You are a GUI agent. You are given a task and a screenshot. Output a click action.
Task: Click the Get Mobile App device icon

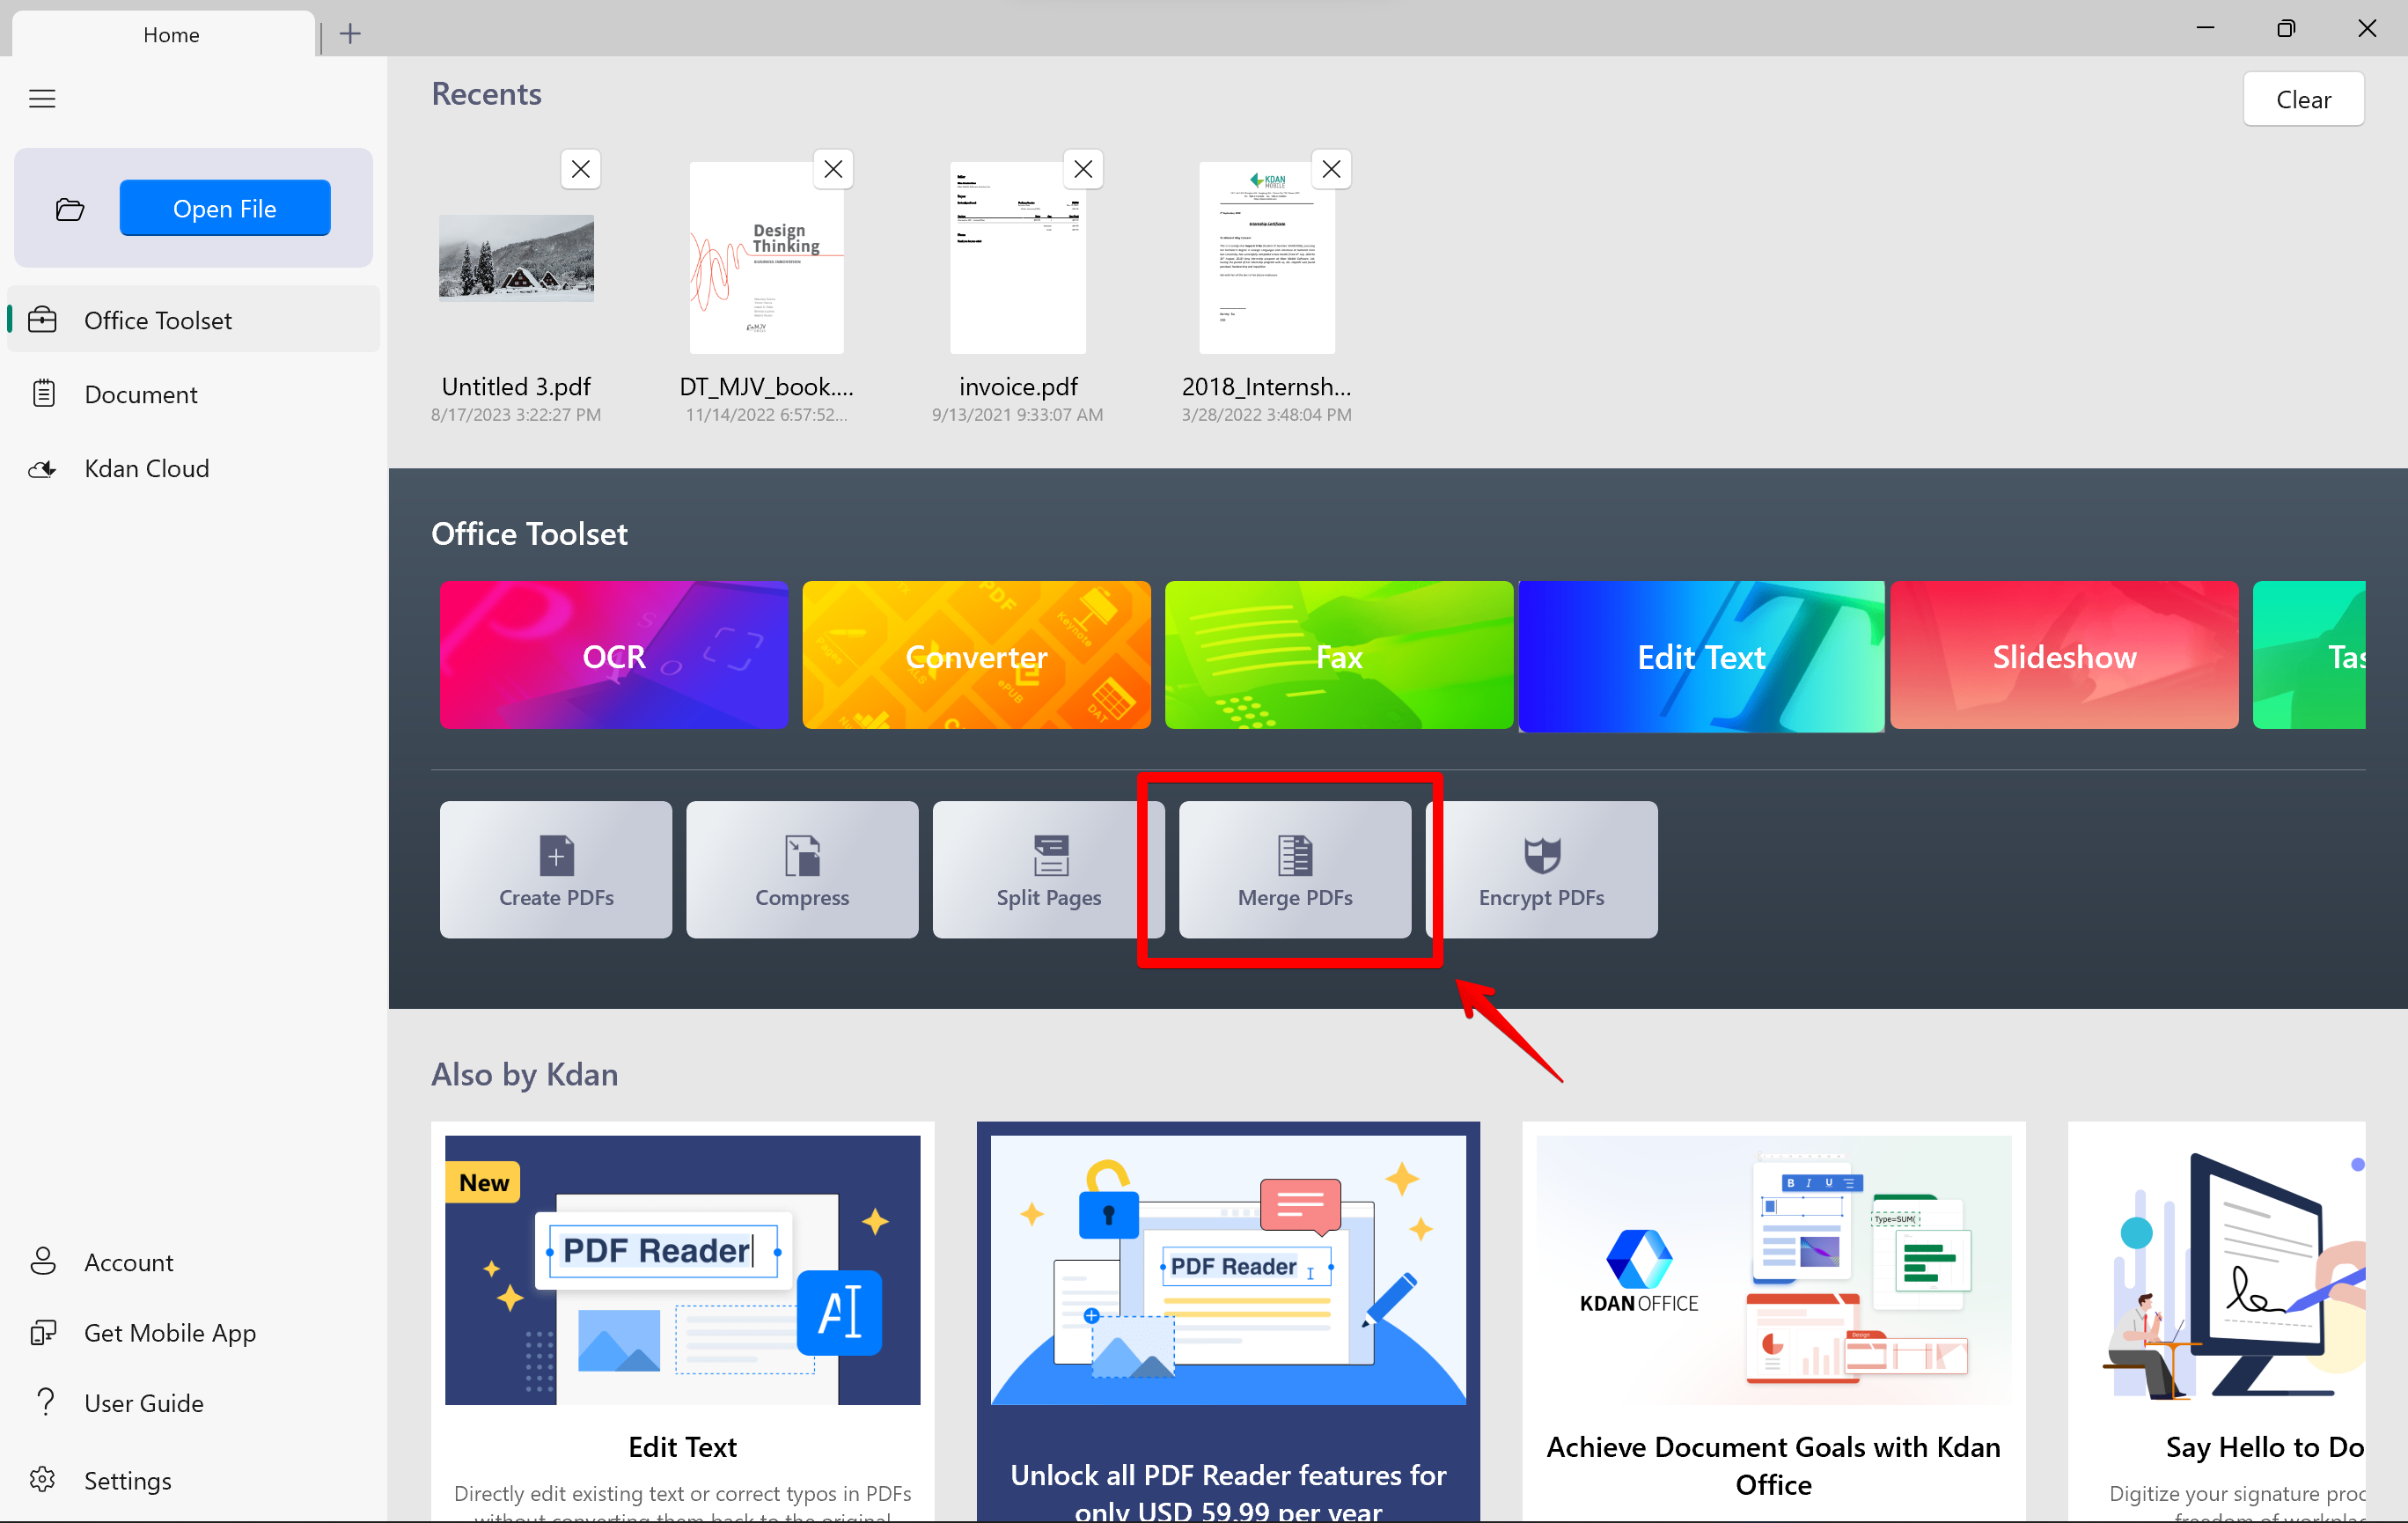pyautogui.click(x=43, y=1332)
